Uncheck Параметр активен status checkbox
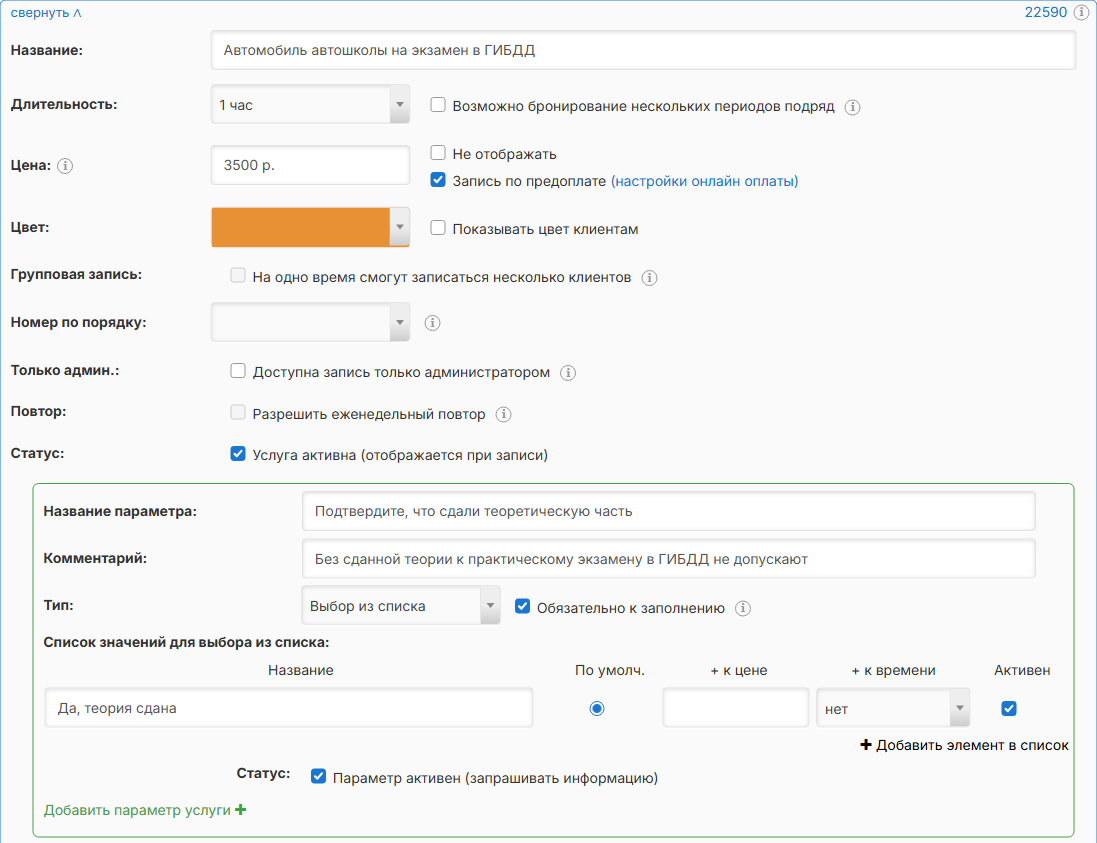 (318, 777)
